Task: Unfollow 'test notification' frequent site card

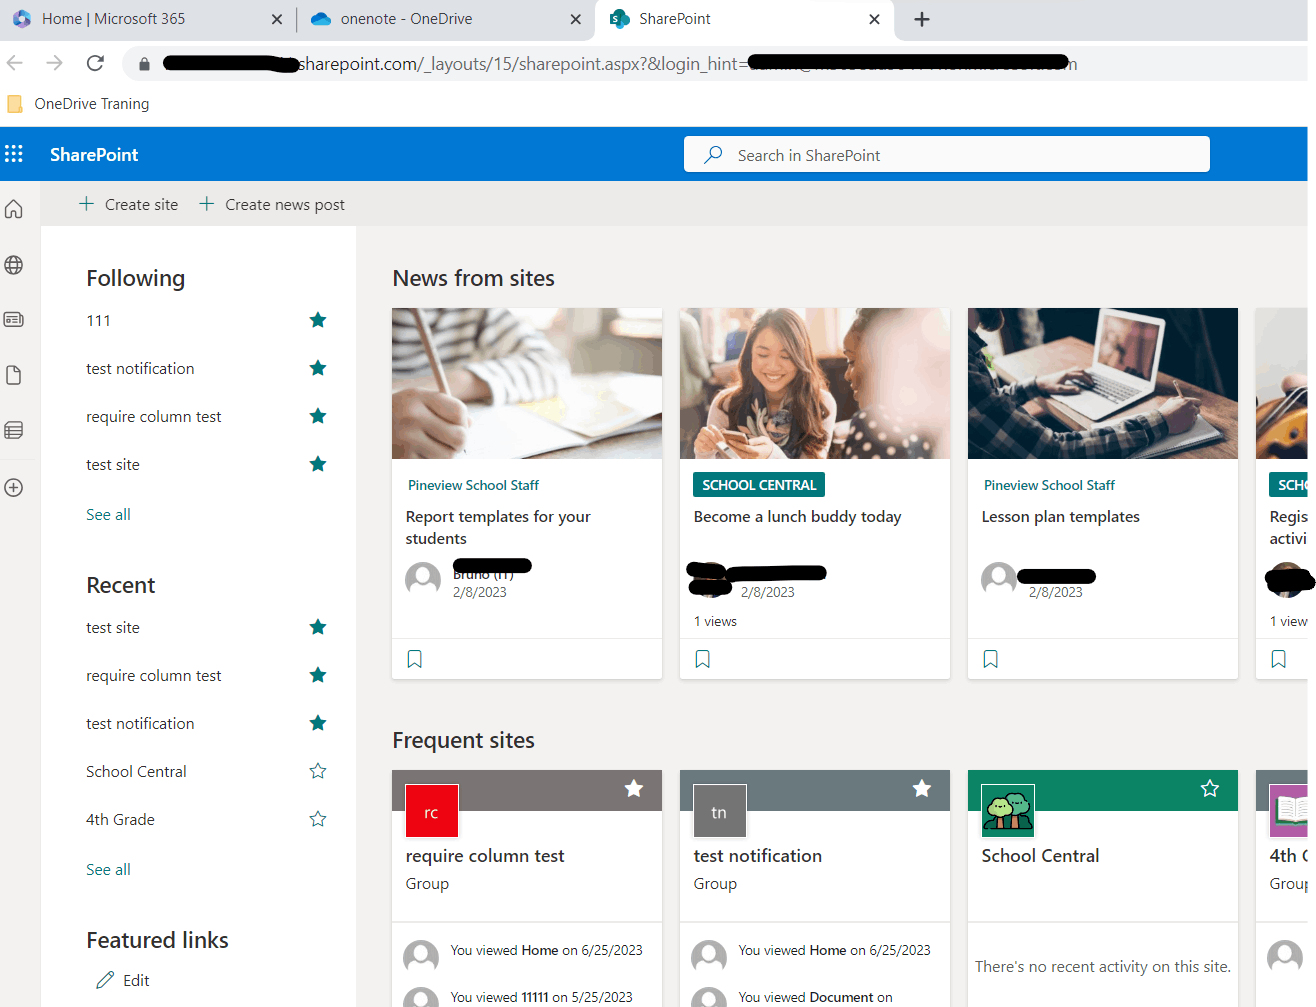Action: coord(922,789)
